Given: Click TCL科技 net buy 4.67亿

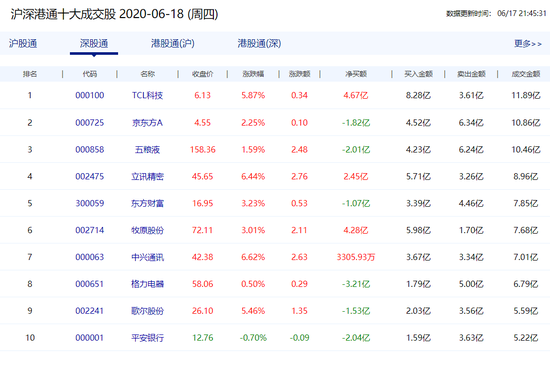Looking at the screenshot, I should (x=356, y=95).
